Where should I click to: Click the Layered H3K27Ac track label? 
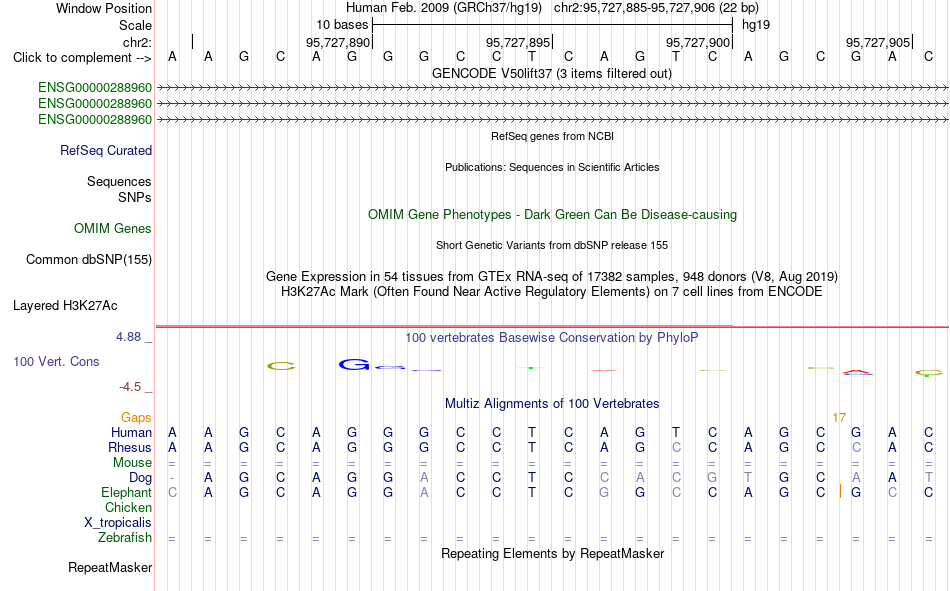coord(65,306)
